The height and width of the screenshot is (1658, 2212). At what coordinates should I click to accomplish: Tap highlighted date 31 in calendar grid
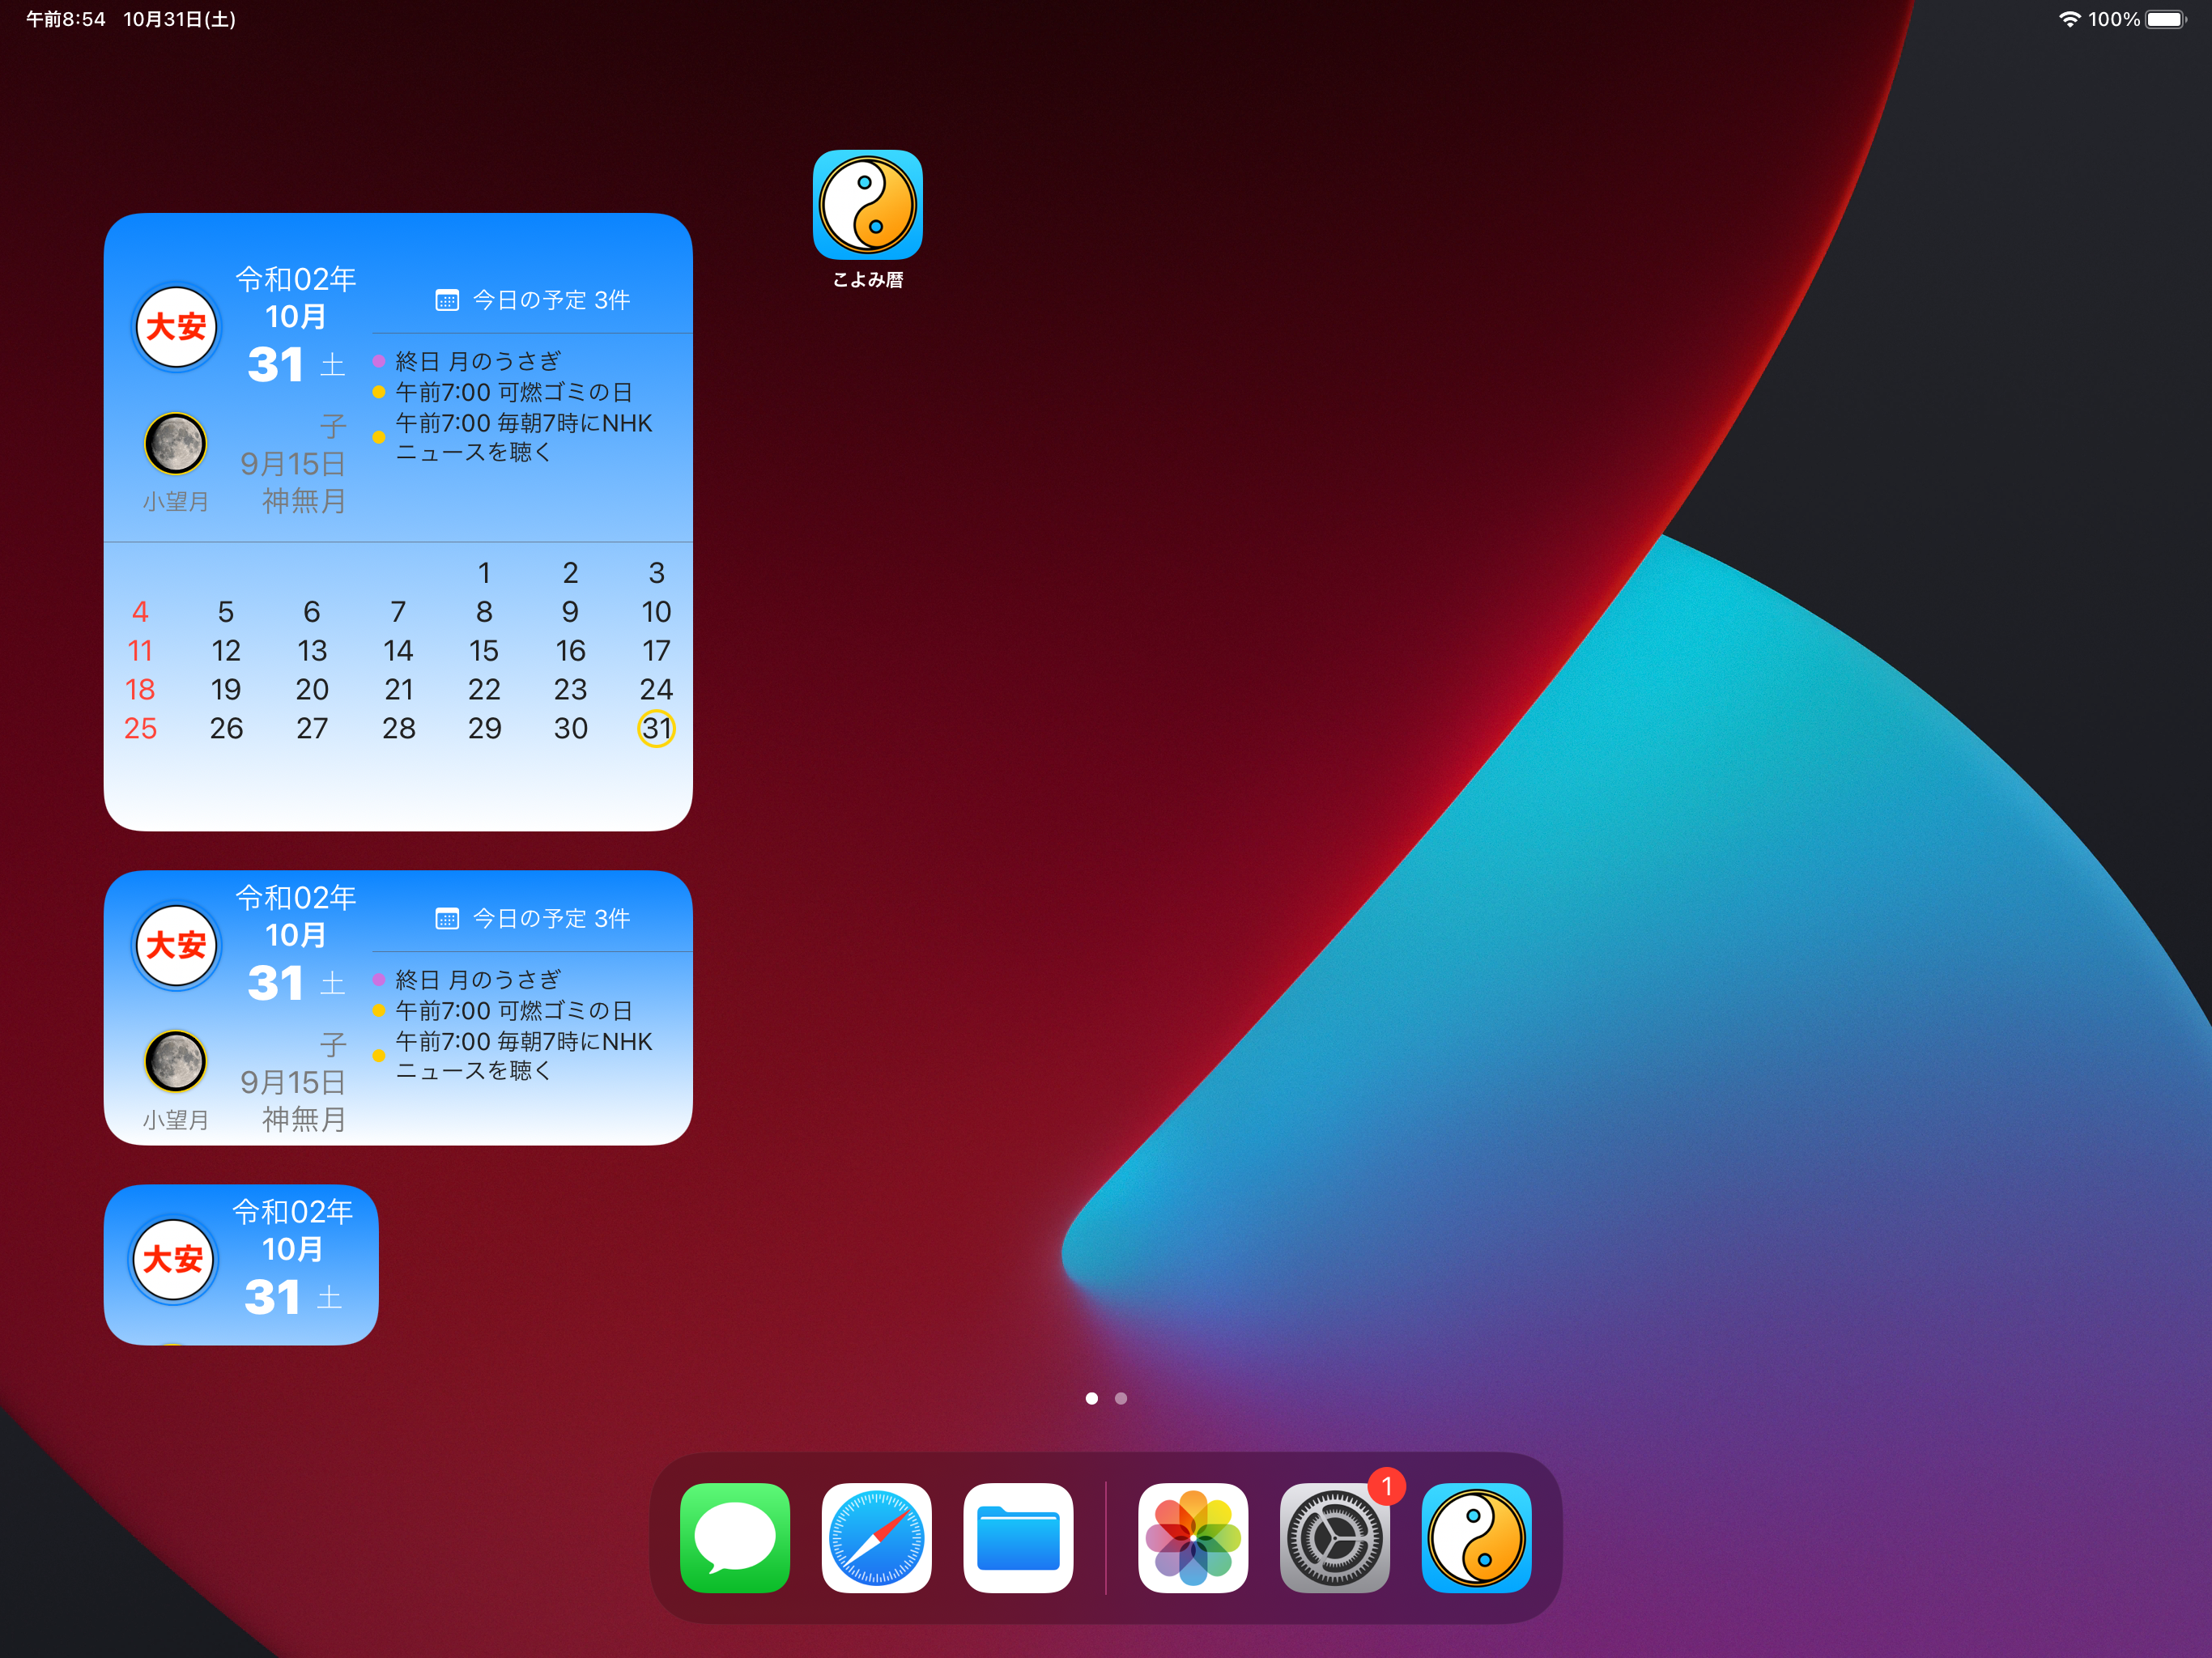point(656,728)
